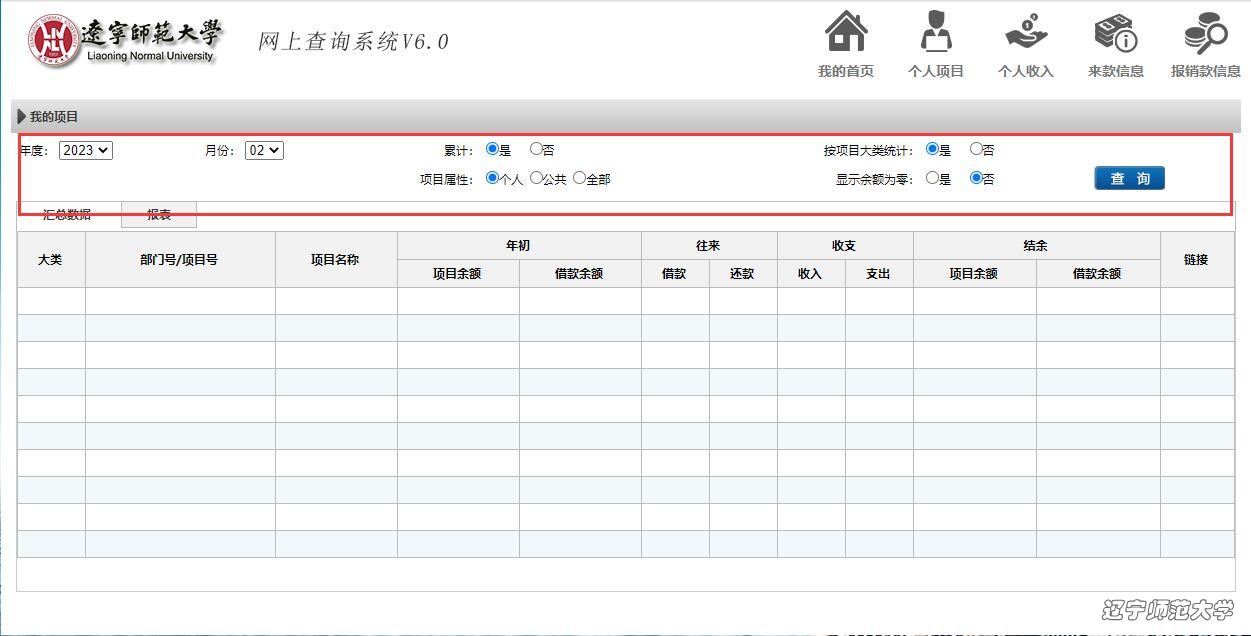Open 报销款信息 coins magnifier icon
The width and height of the screenshot is (1251, 636).
(1205, 33)
